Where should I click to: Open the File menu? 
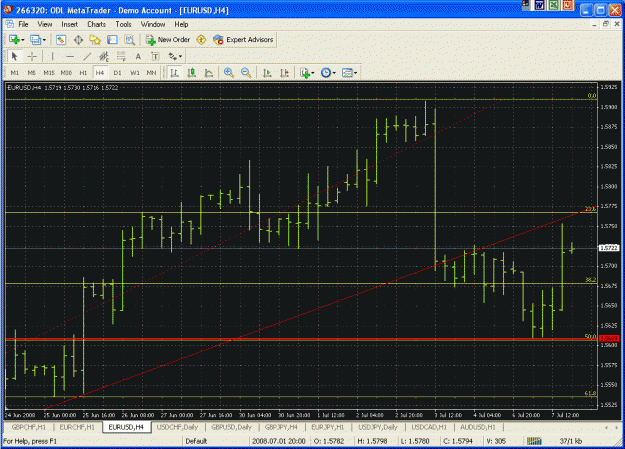pos(24,24)
